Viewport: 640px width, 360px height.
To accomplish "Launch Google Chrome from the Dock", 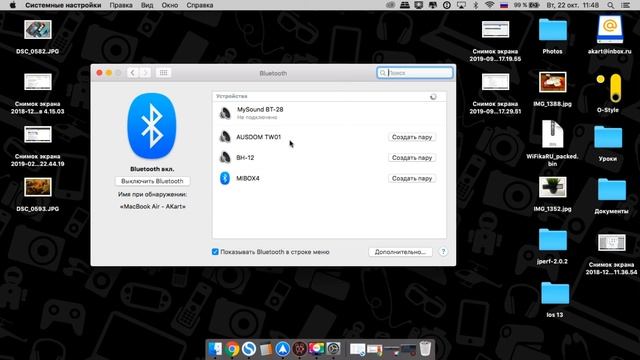I will pos(232,349).
